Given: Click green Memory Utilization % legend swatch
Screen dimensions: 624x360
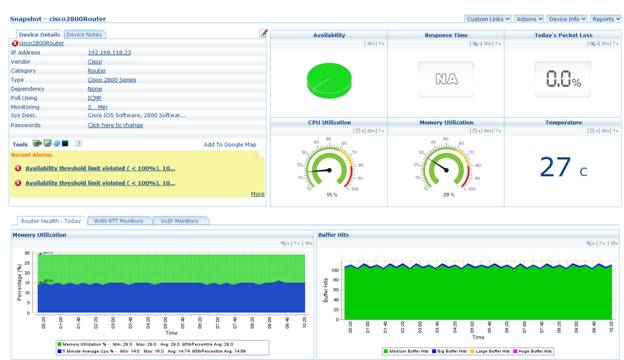Looking at the screenshot, I should 60,344.
